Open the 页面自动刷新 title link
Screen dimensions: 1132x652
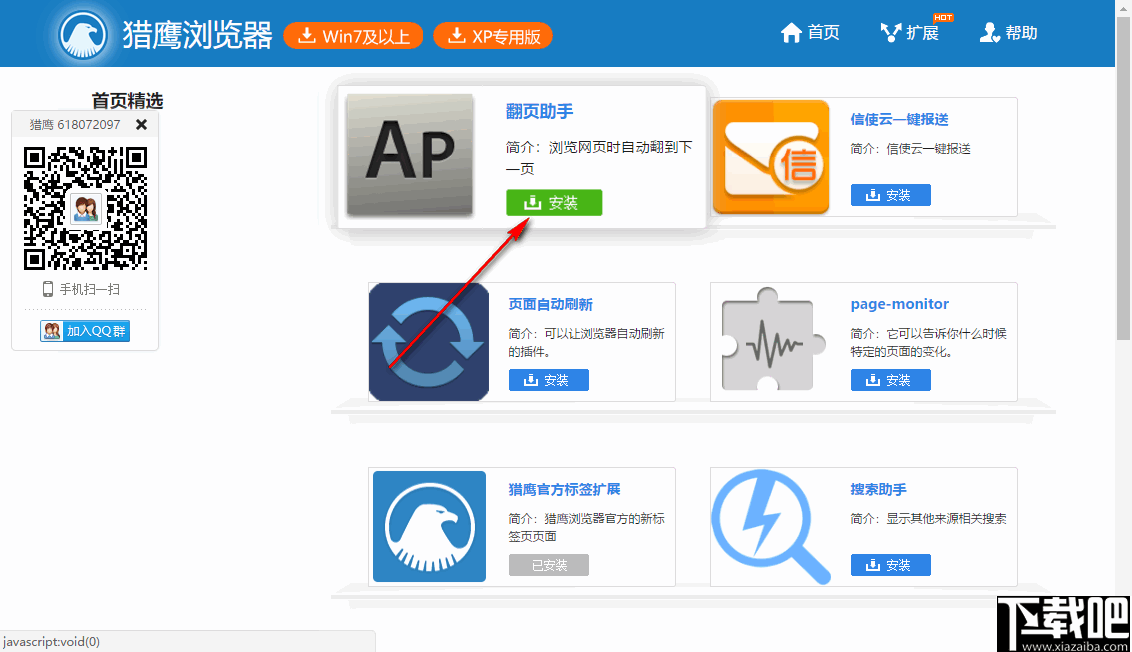pos(550,304)
